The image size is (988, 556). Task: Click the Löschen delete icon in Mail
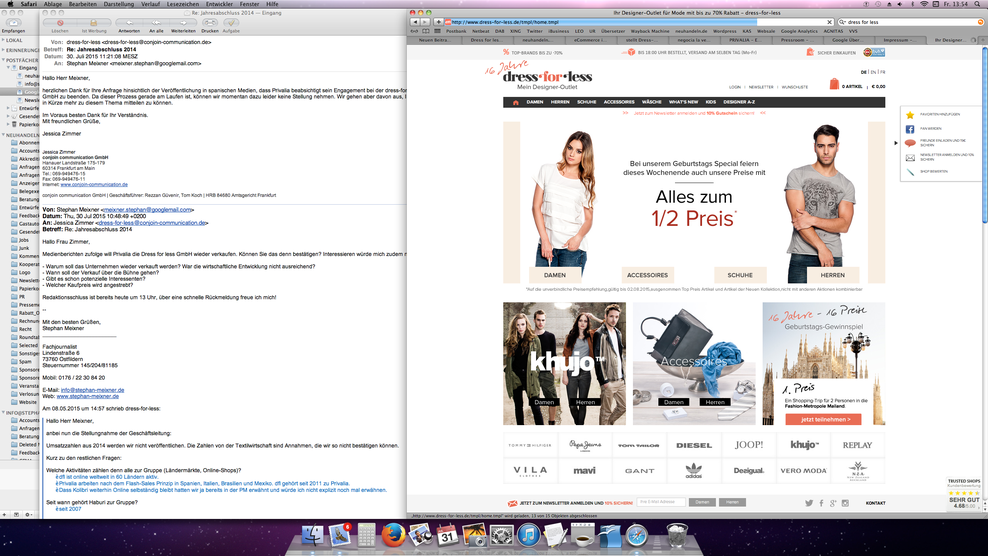[x=60, y=23]
